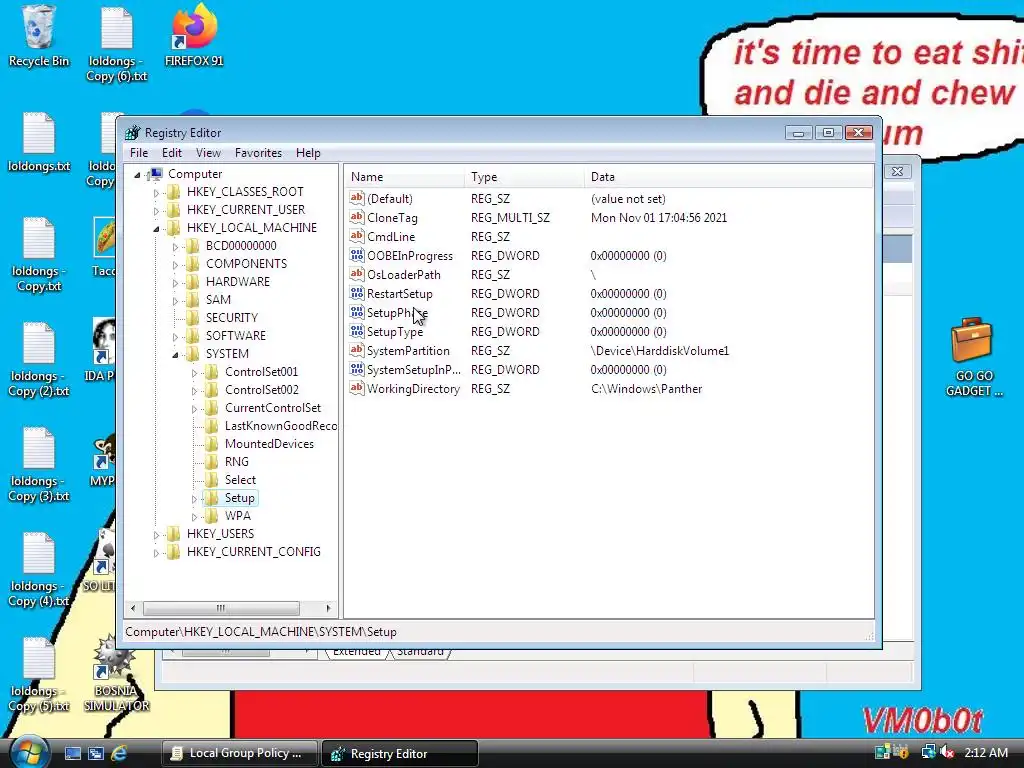Click the OOBEInProgress DWORD value icon

point(357,255)
